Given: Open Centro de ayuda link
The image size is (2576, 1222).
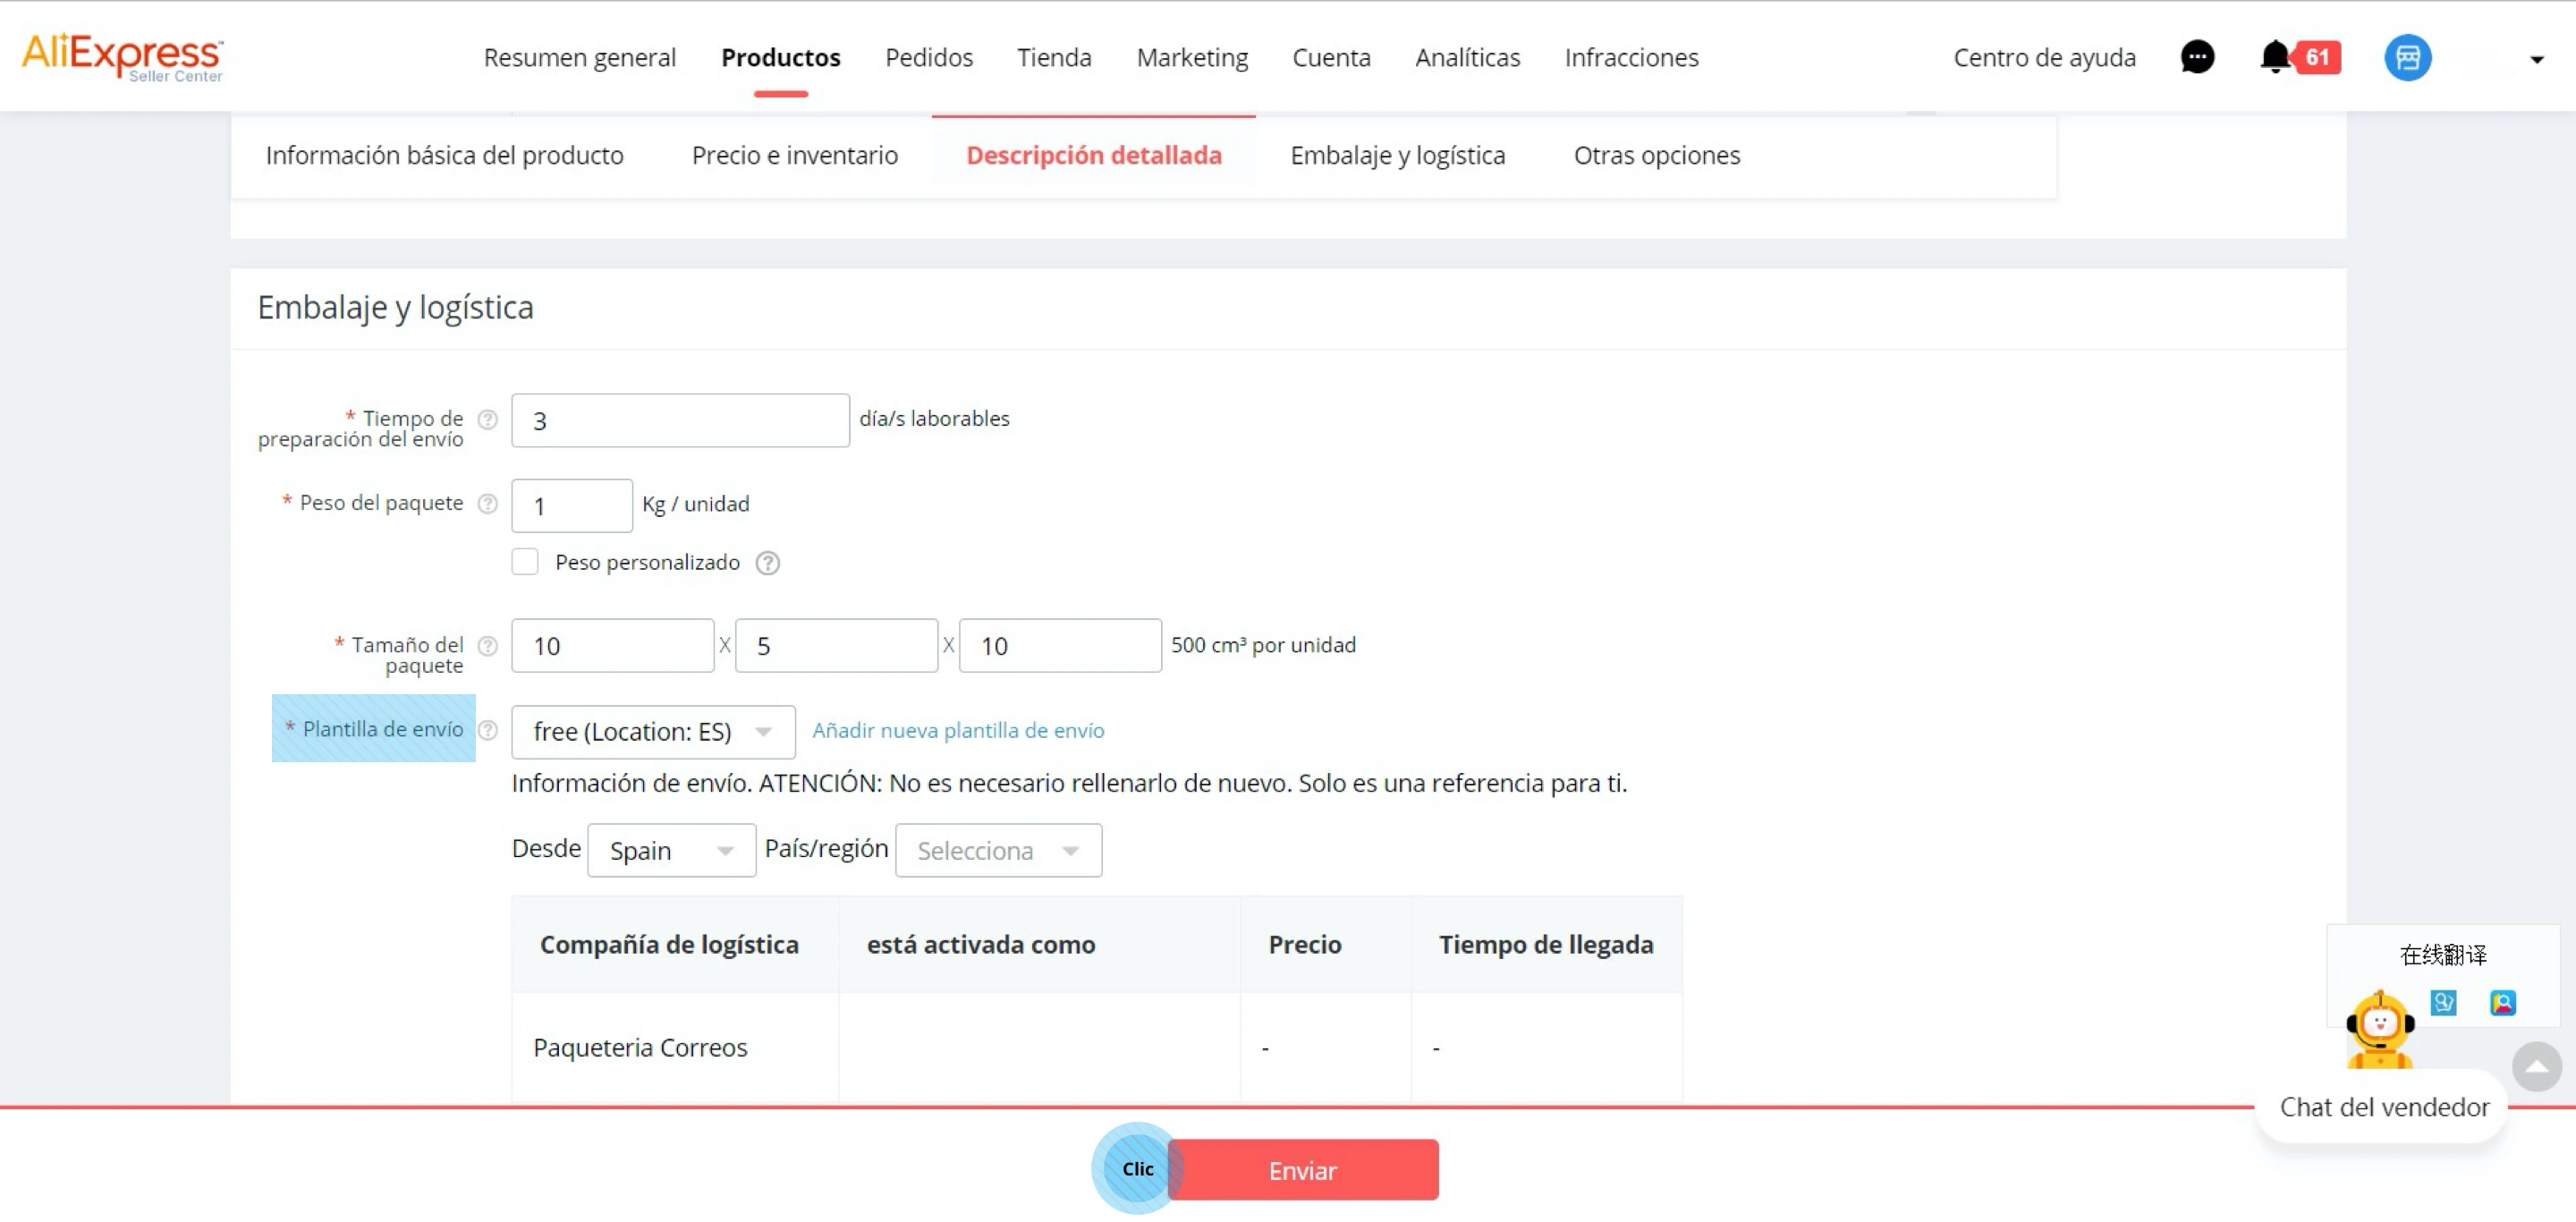Looking at the screenshot, I should 2044,57.
